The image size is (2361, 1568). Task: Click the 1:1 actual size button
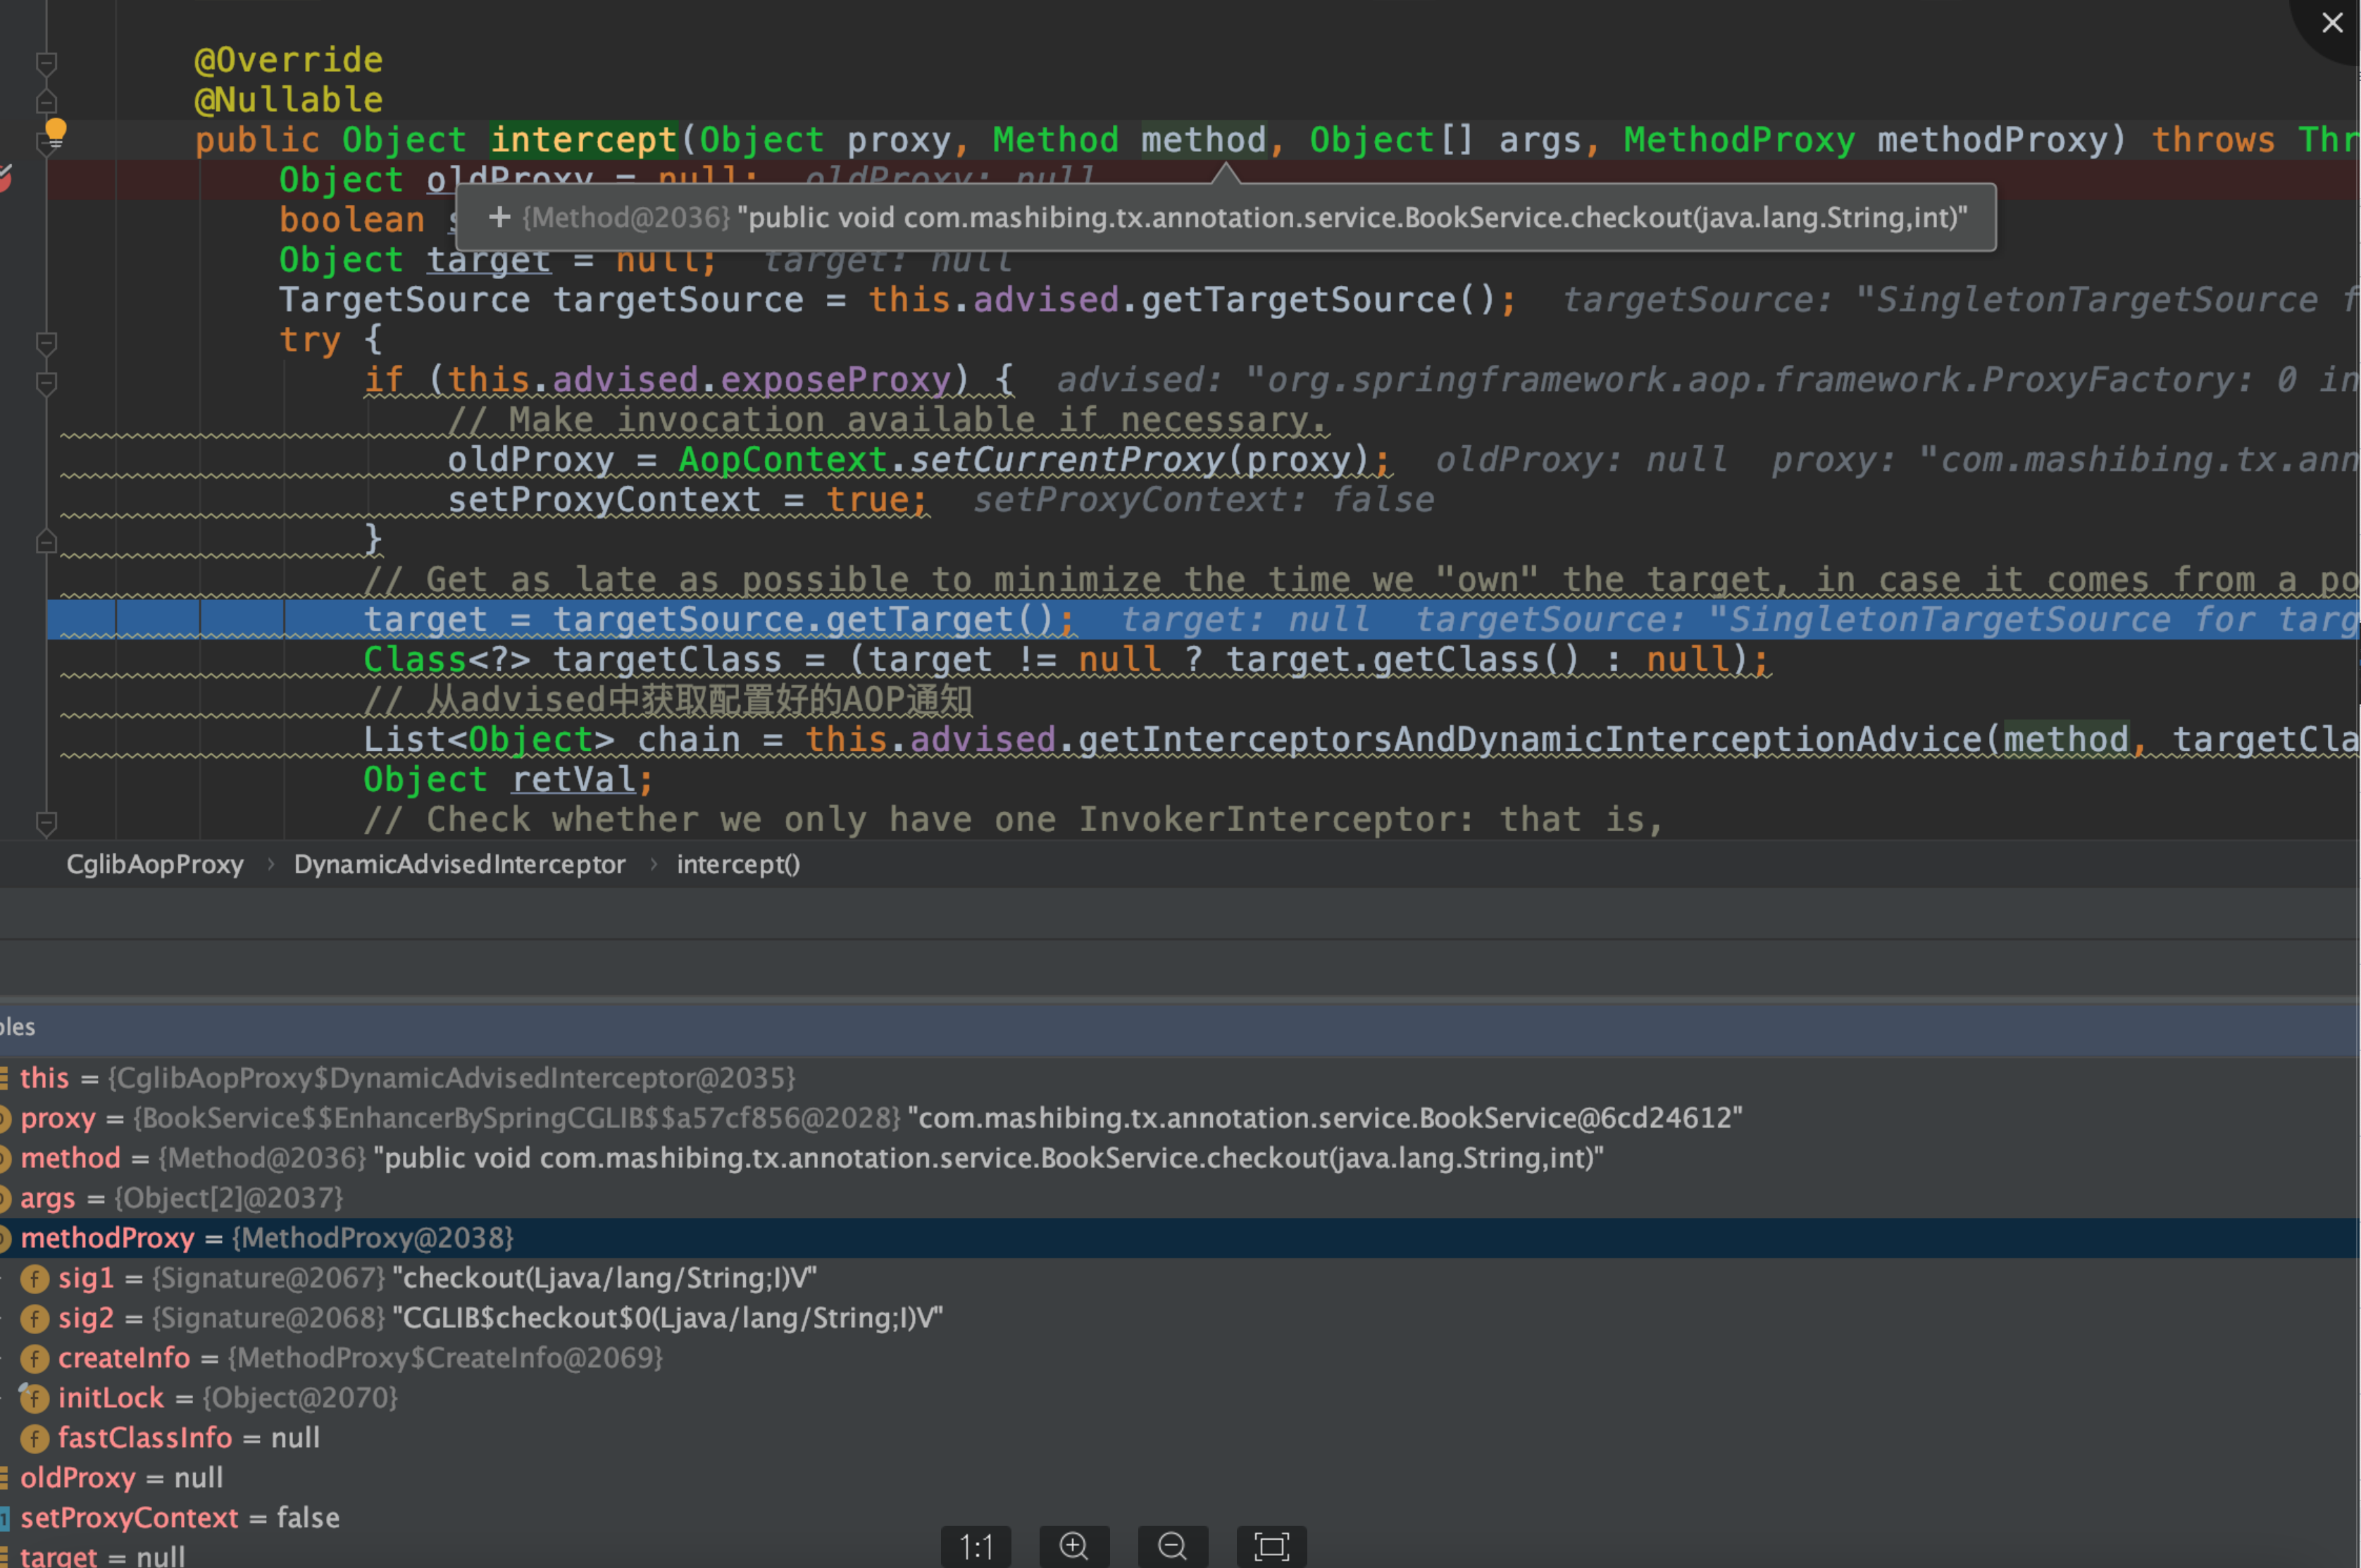(976, 1546)
